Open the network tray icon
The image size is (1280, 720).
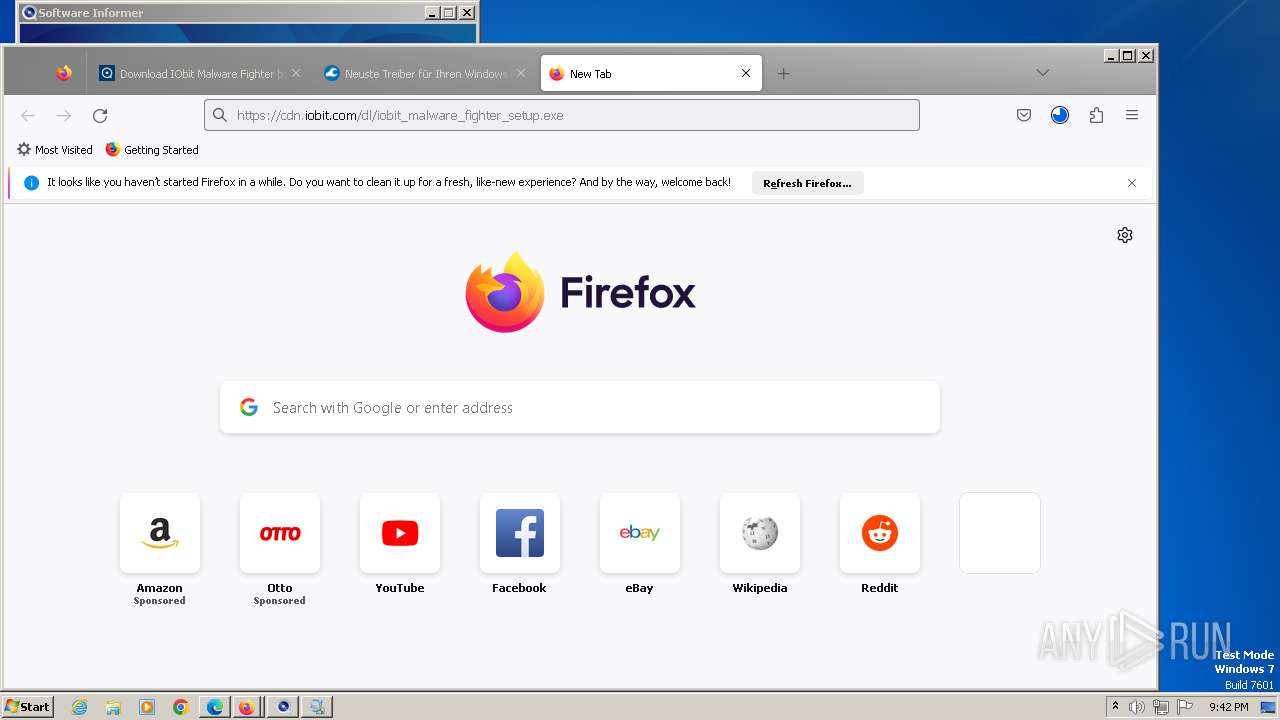click(1161, 707)
